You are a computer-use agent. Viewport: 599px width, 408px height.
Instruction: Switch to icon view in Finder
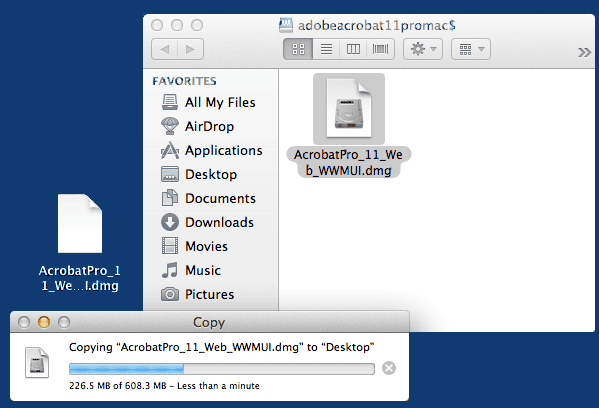click(298, 49)
